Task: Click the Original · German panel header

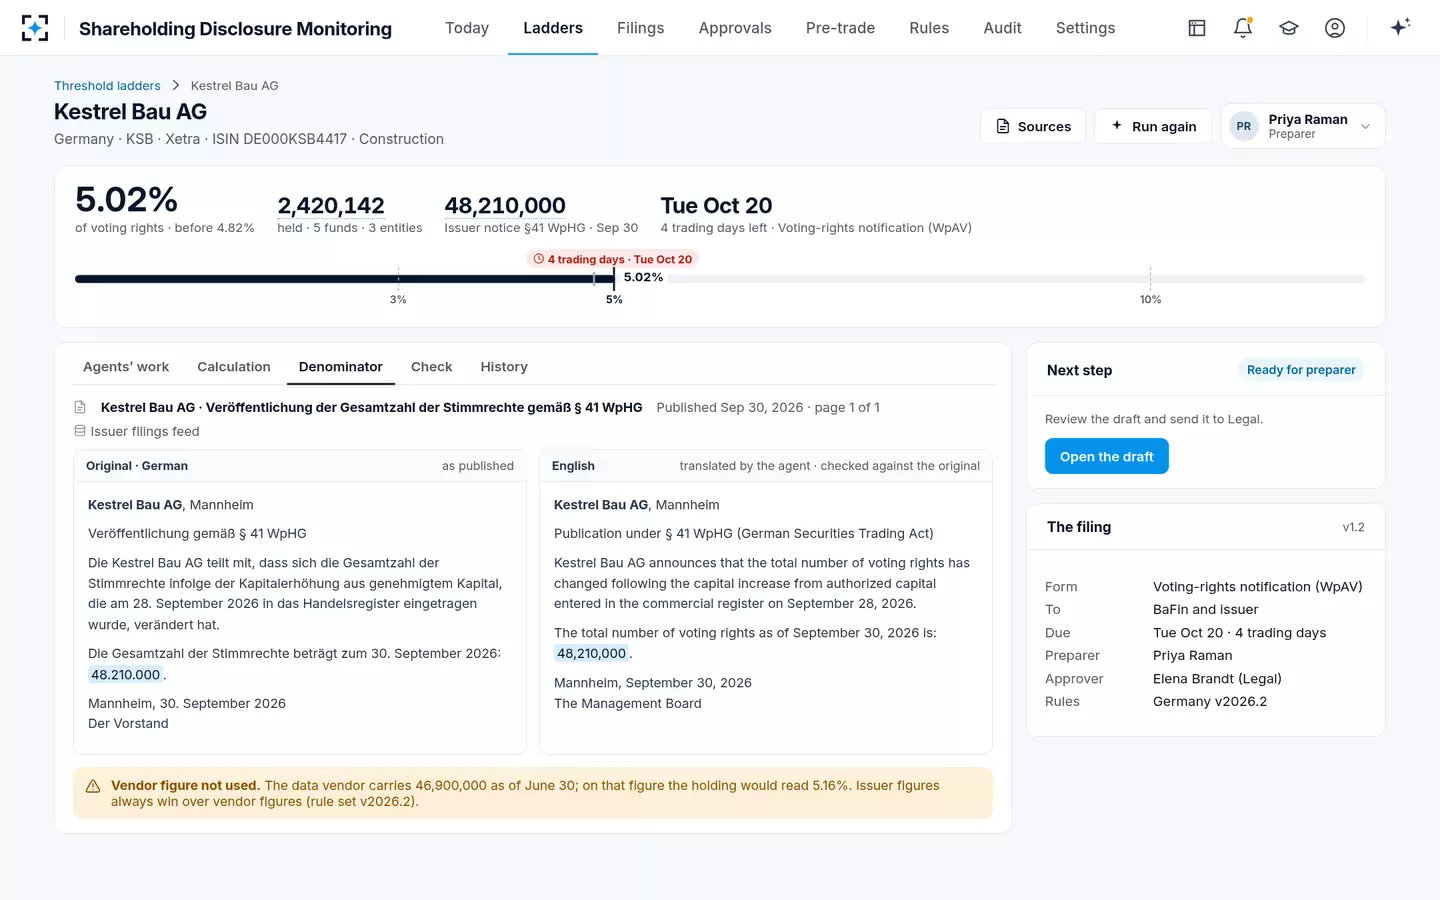Action: [x=300, y=466]
